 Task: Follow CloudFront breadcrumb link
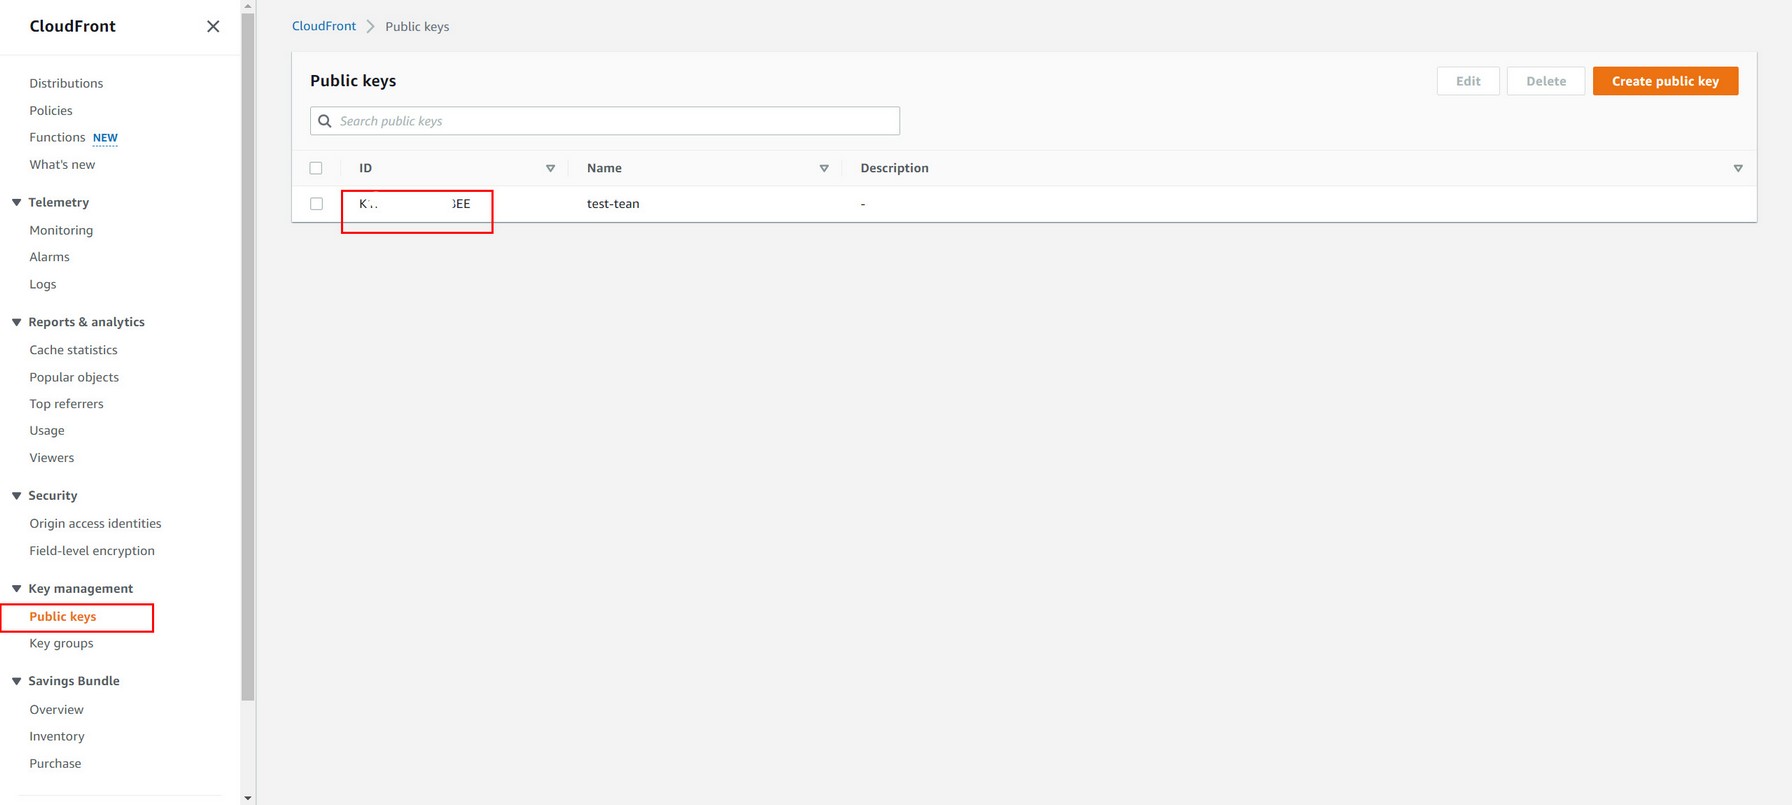point(324,26)
